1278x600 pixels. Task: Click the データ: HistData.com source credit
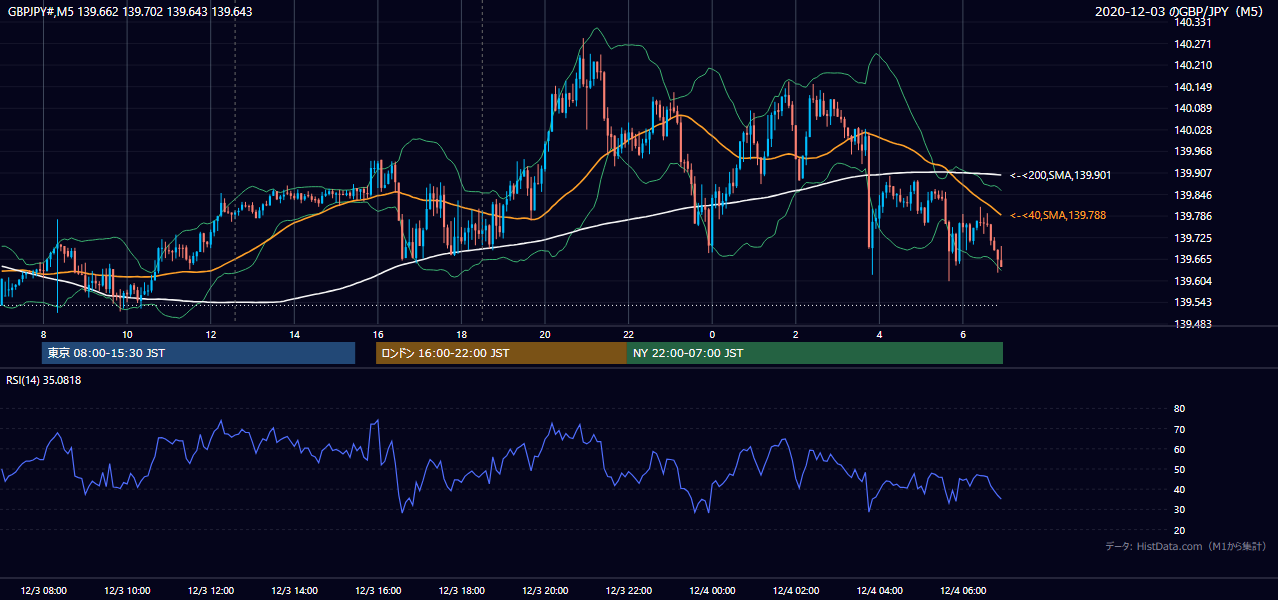pos(1185,546)
